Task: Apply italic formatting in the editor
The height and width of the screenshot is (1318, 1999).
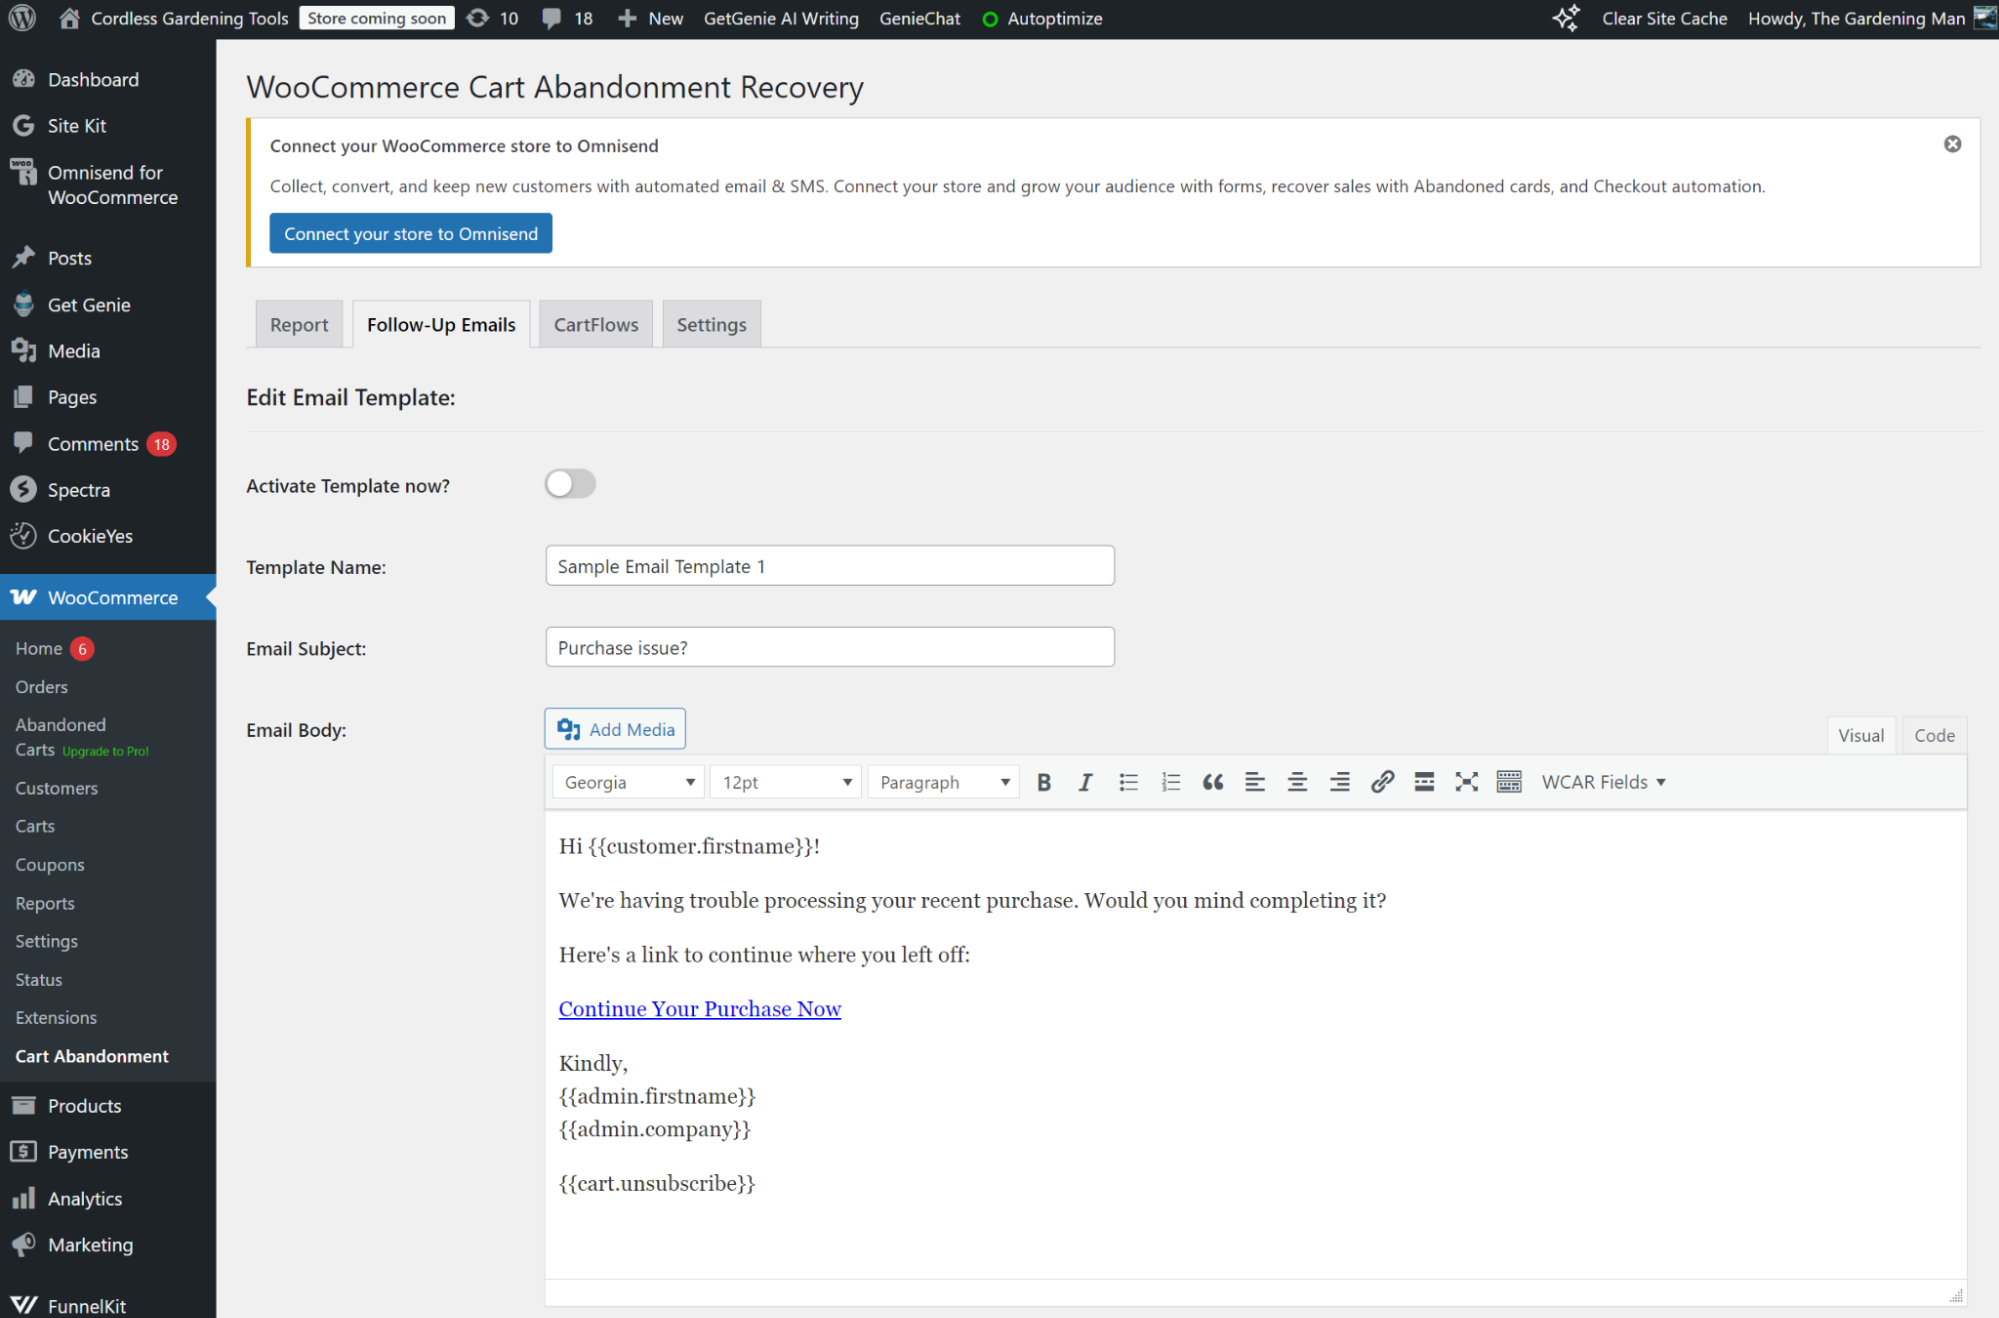Action: (1085, 782)
